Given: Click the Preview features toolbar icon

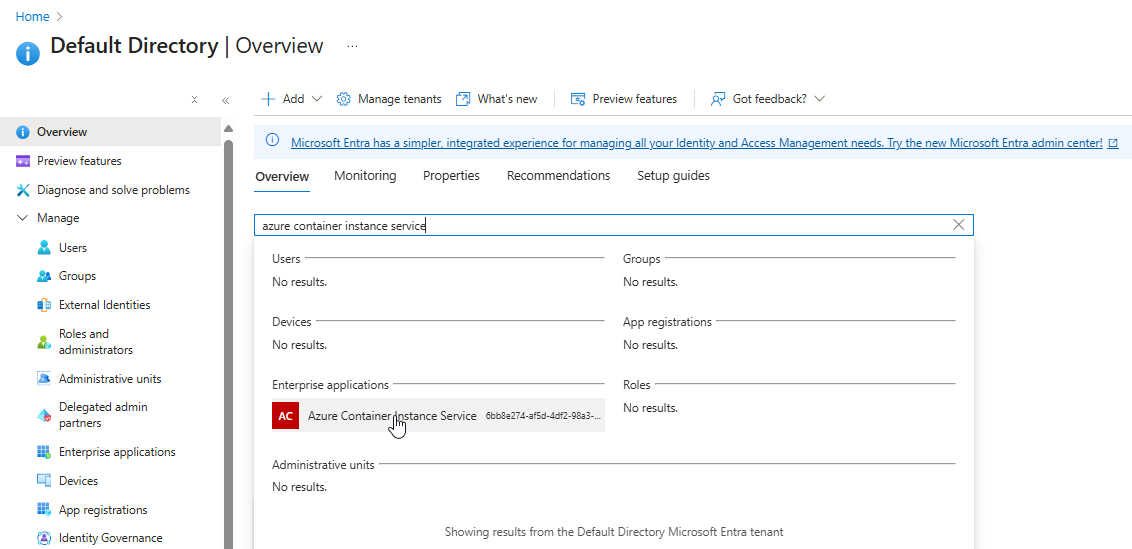Looking at the screenshot, I should pos(578,99).
